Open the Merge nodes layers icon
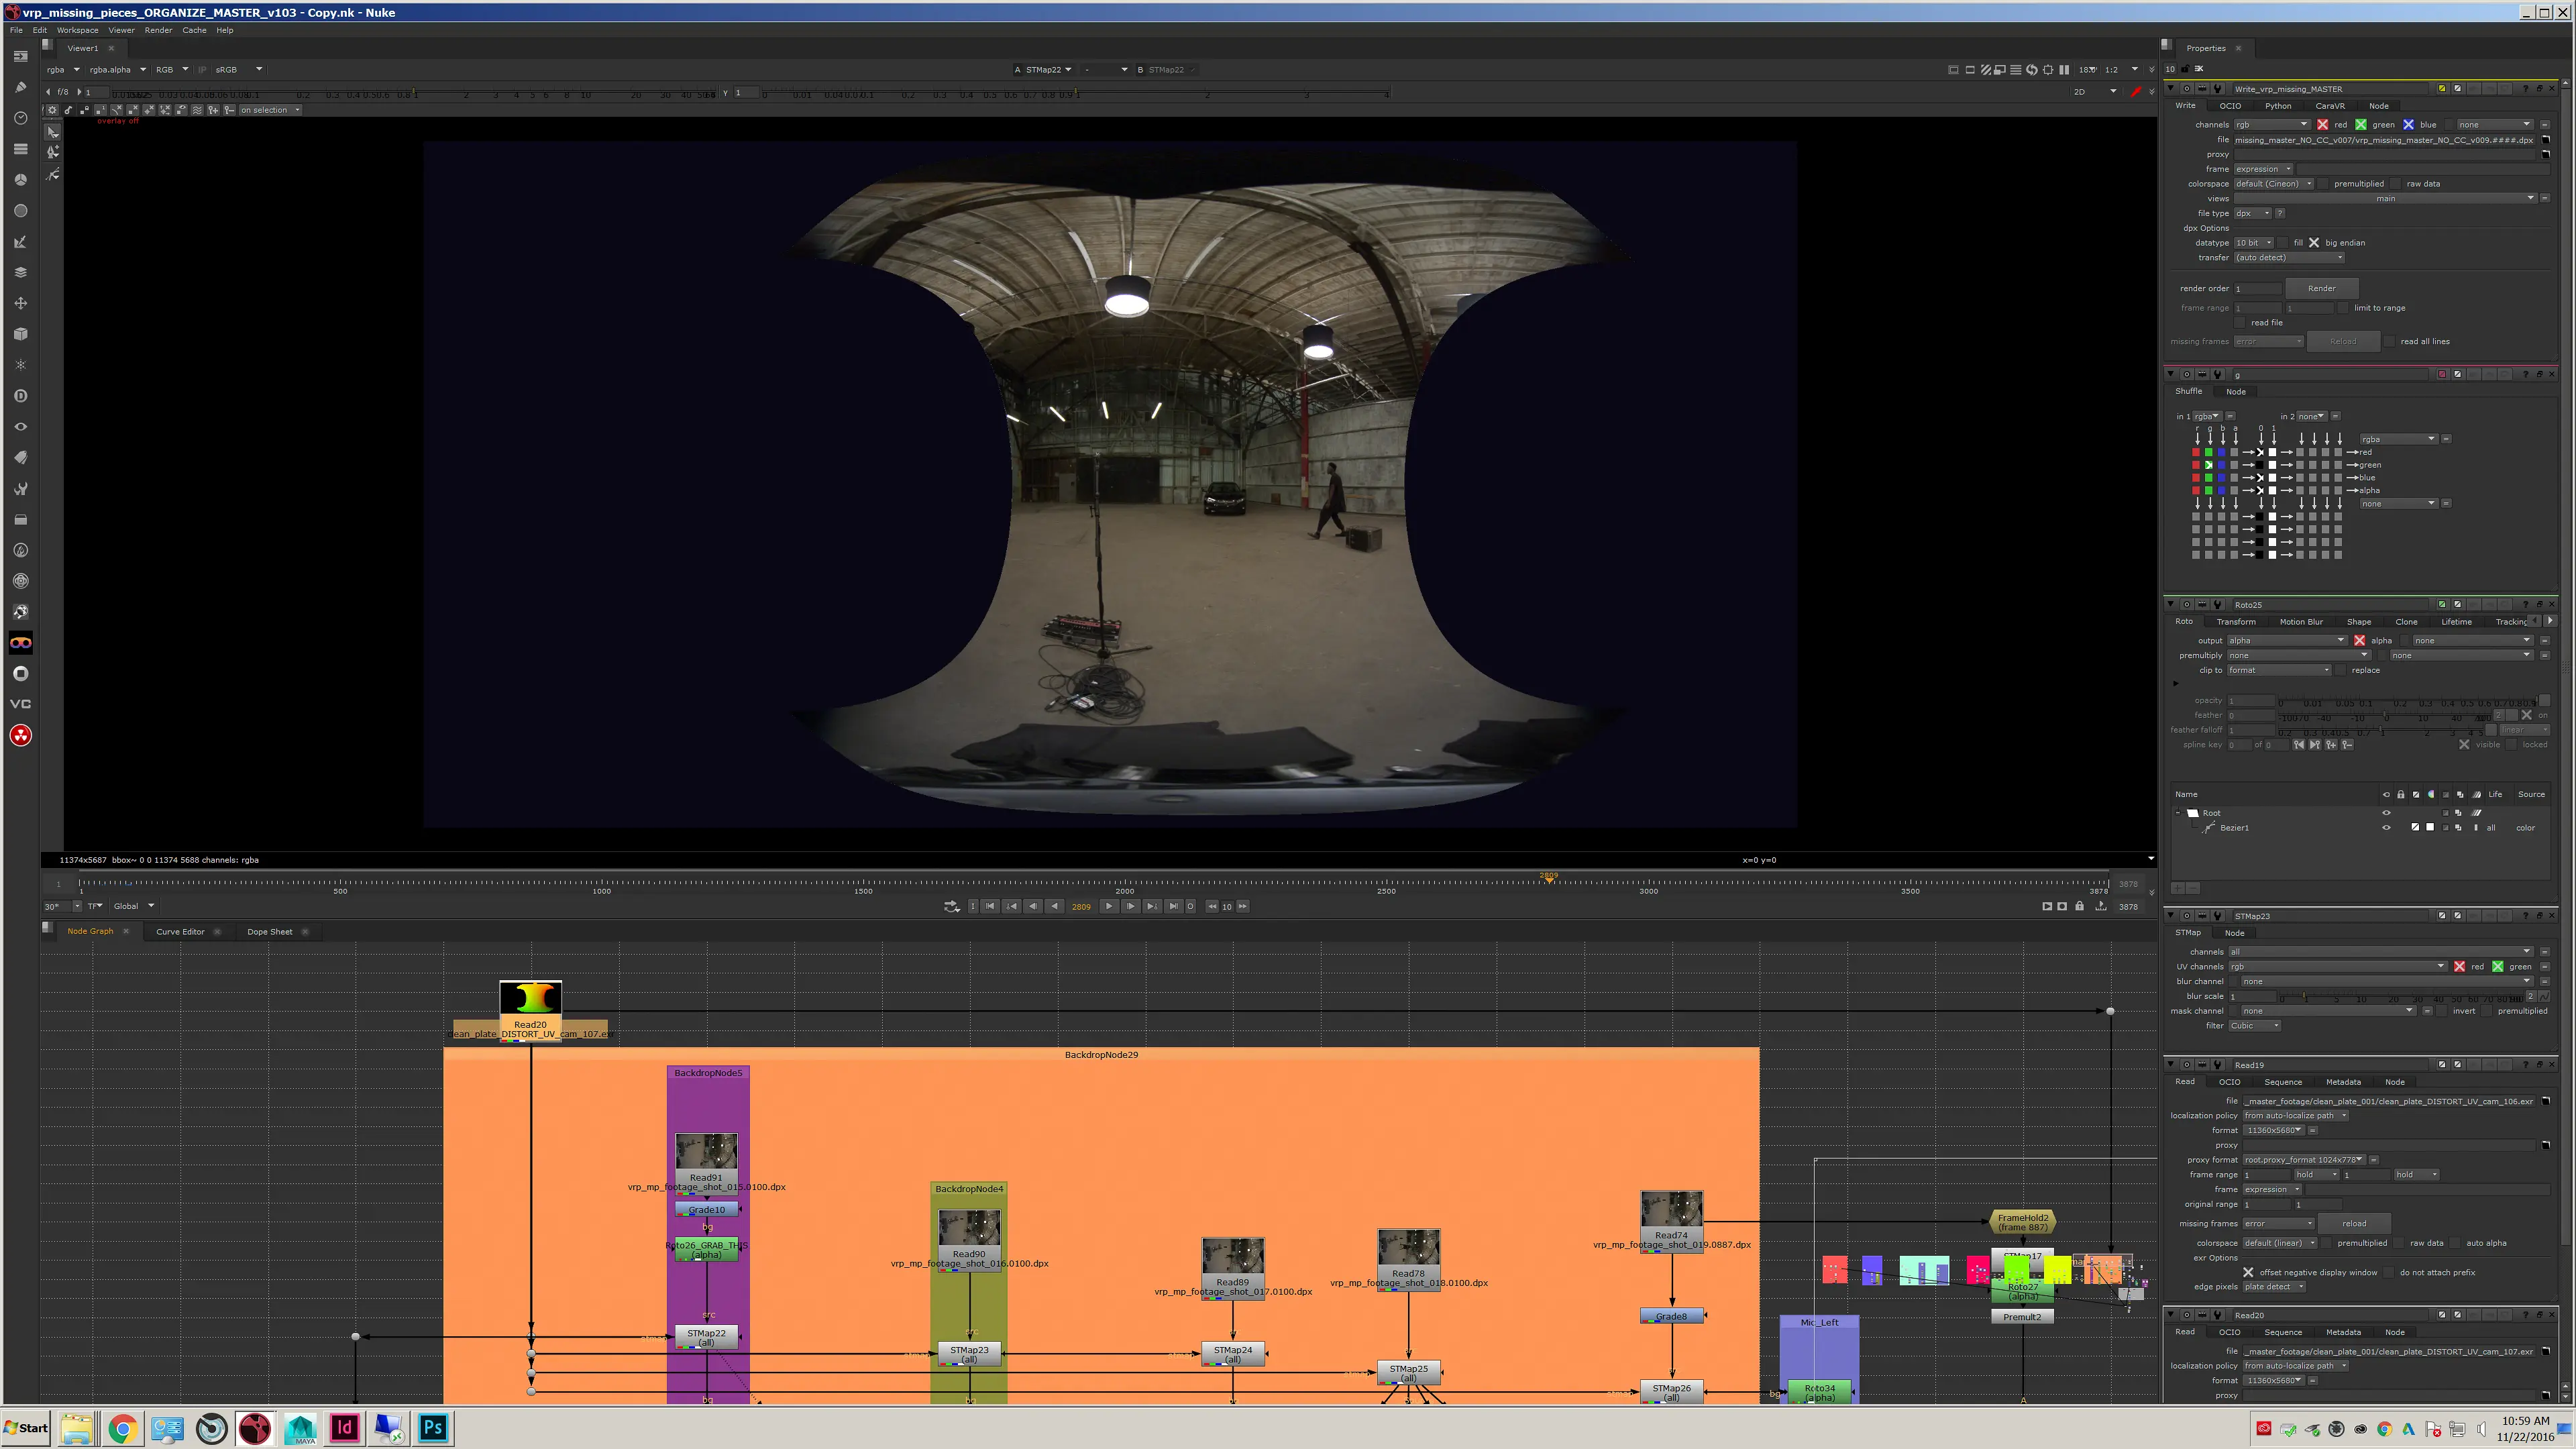This screenshot has height=1449, width=2576. click(20, 272)
